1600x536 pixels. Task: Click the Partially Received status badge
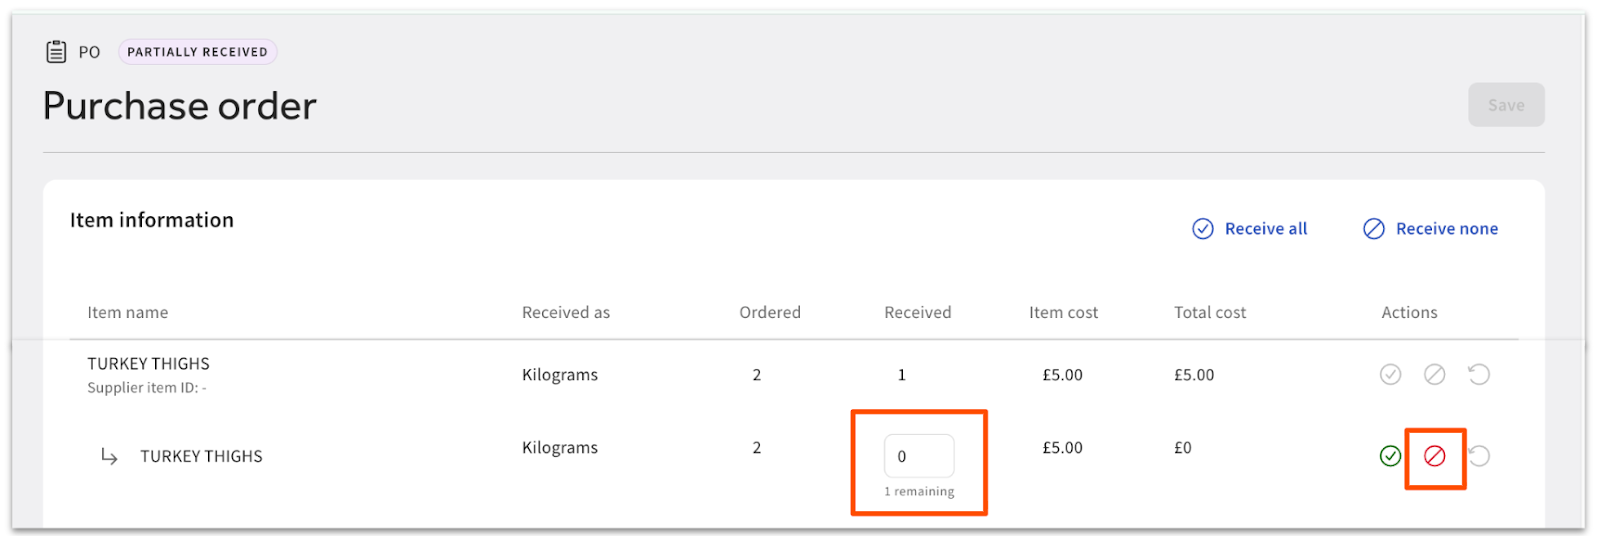197,52
